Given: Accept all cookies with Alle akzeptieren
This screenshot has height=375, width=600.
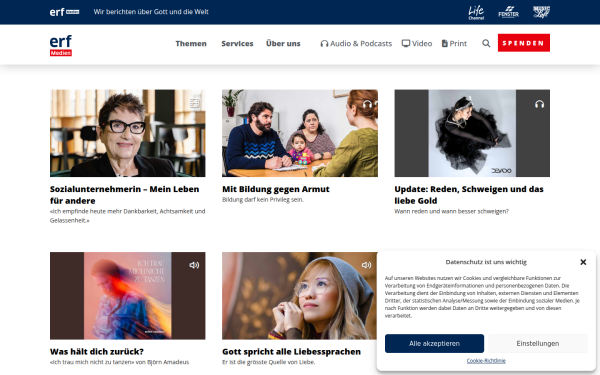Looking at the screenshot, I should (x=434, y=344).
